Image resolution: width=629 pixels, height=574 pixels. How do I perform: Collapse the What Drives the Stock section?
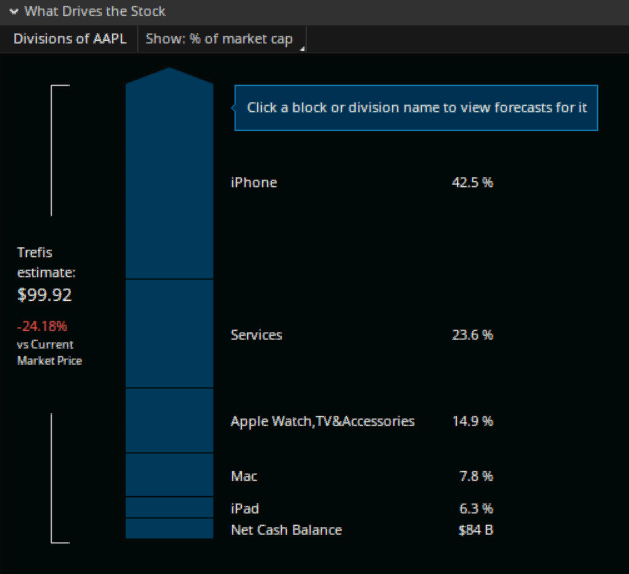point(14,12)
